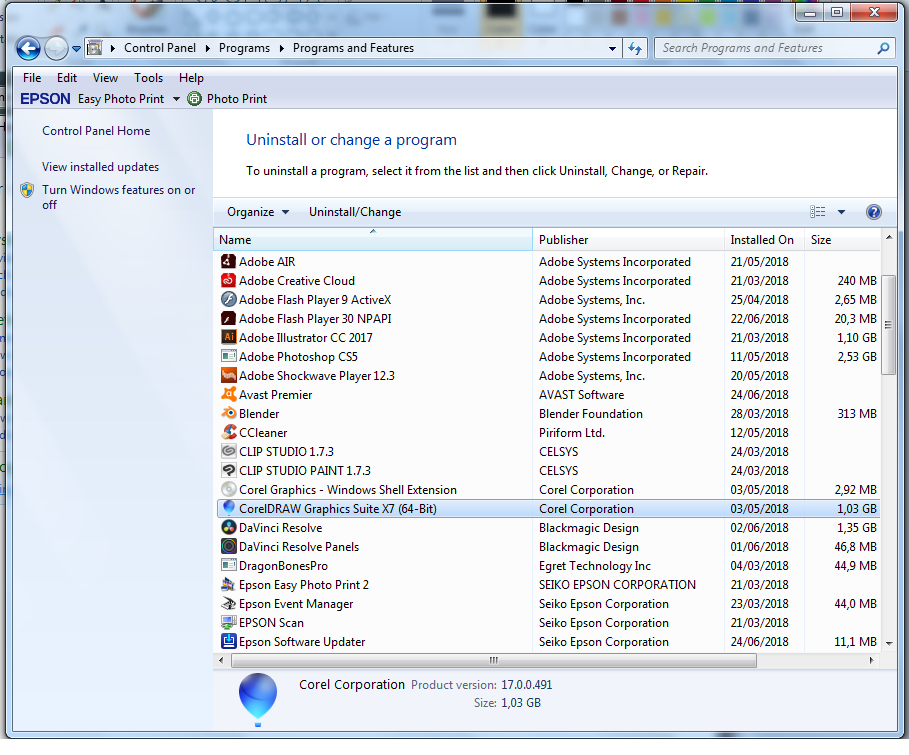Viewport: 909px width, 755px height.
Task: Click the vertical scrollbar thumb
Action: point(889,325)
